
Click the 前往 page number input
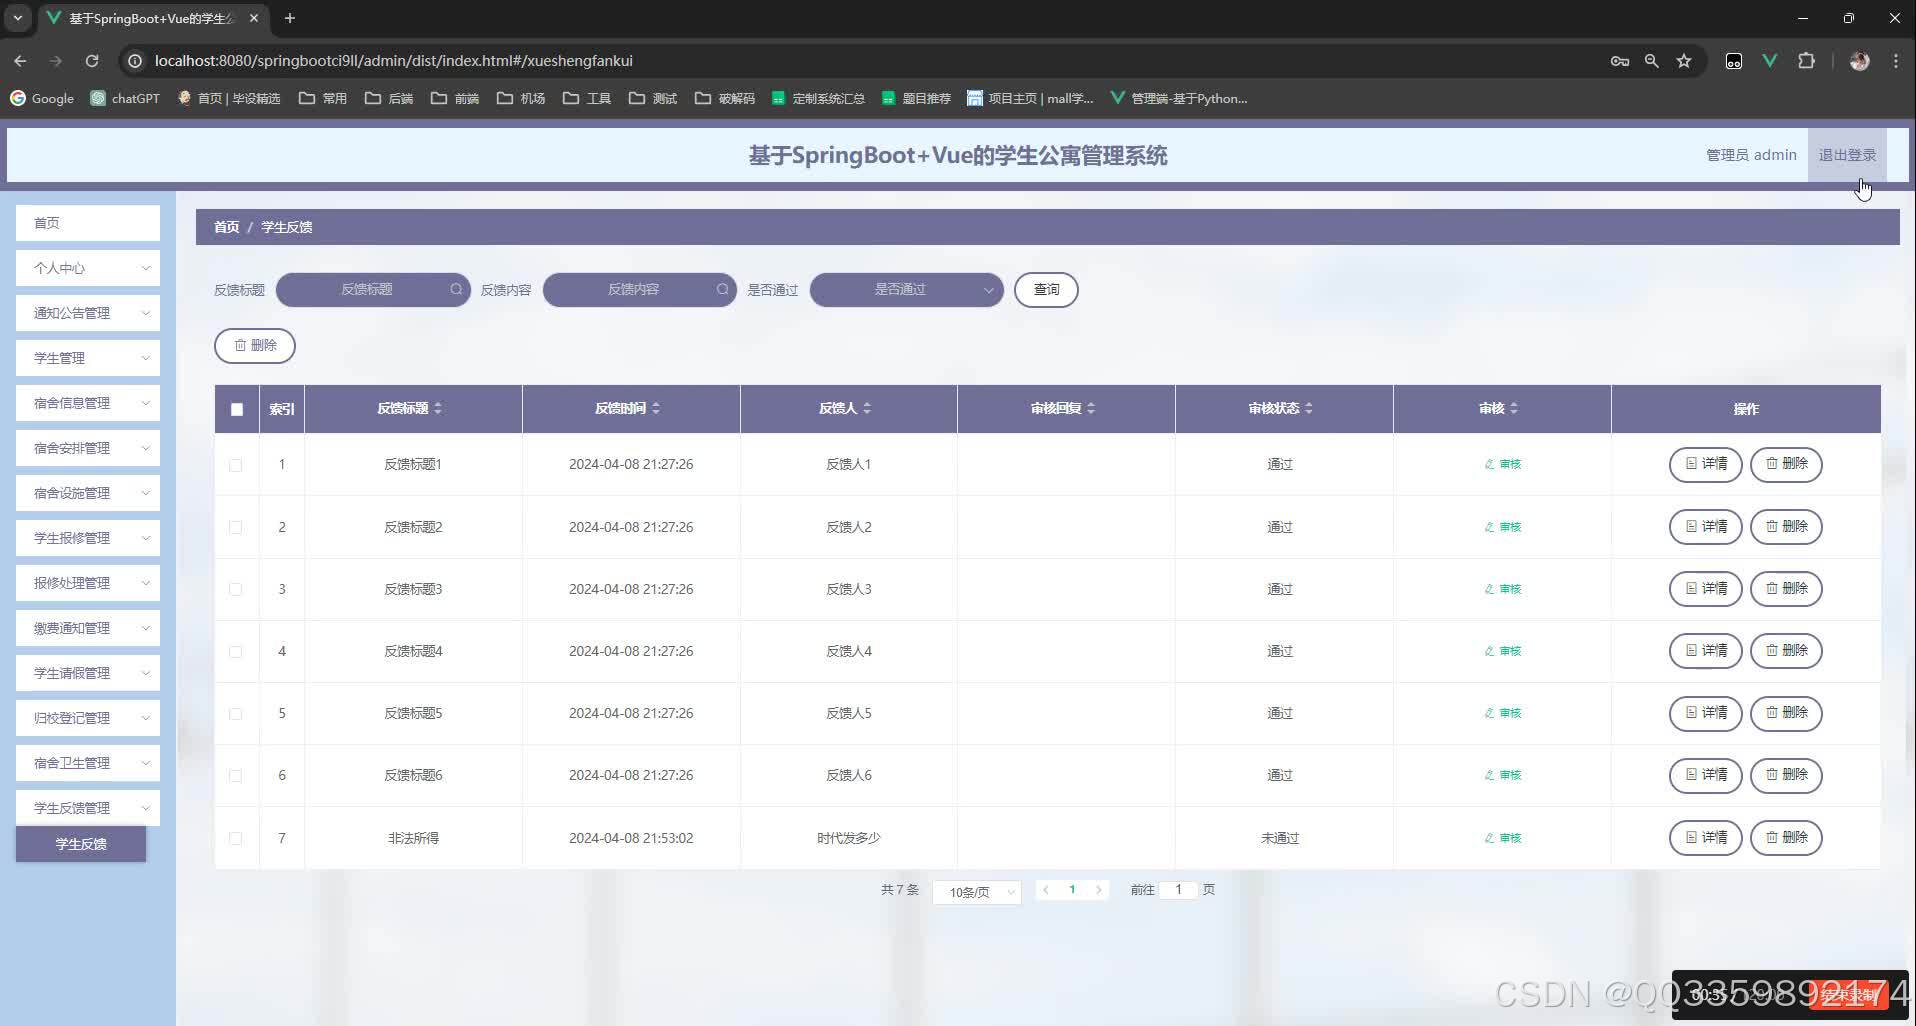click(x=1178, y=889)
